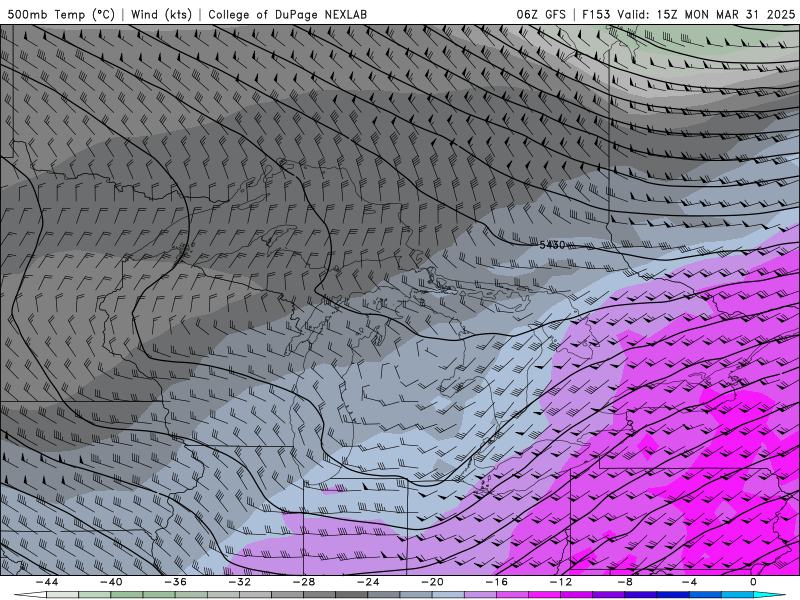
Task: Click the -20 colorbar label
Action: 432,582
